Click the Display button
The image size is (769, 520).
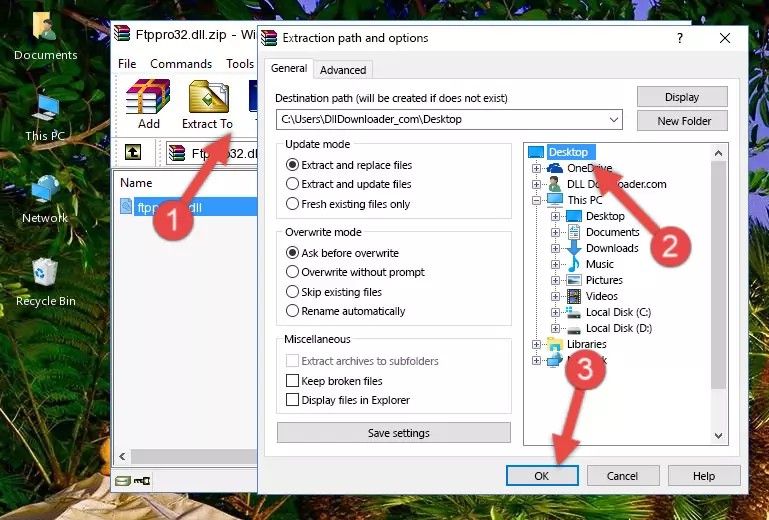click(682, 97)
